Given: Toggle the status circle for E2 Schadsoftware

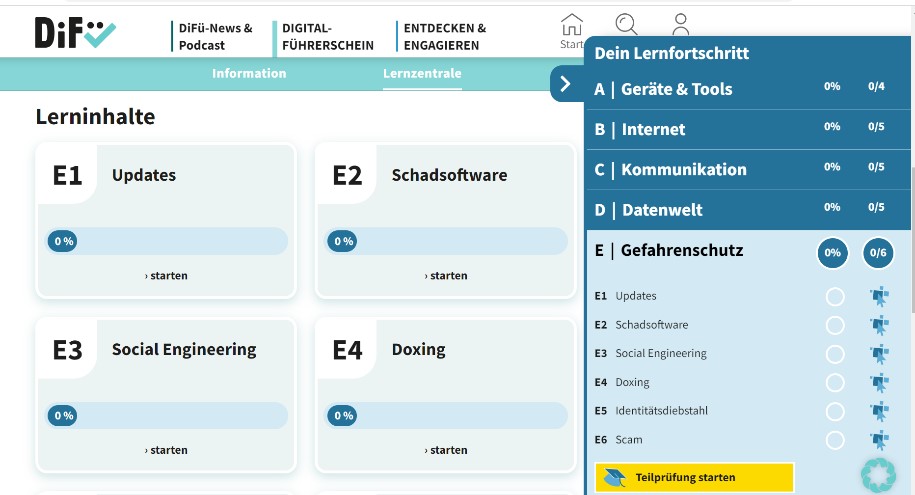Looking at the screenshot, I should [x=835, y=325].
